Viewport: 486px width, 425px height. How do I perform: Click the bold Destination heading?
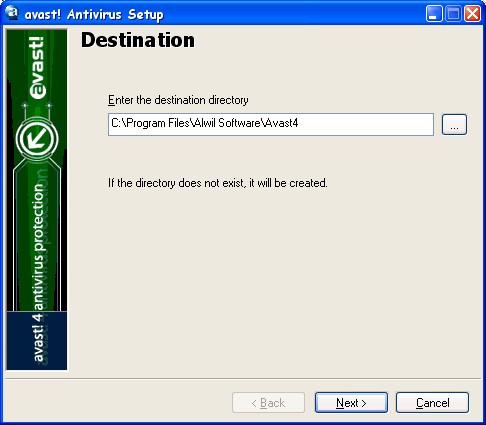(x=138, y=40)
